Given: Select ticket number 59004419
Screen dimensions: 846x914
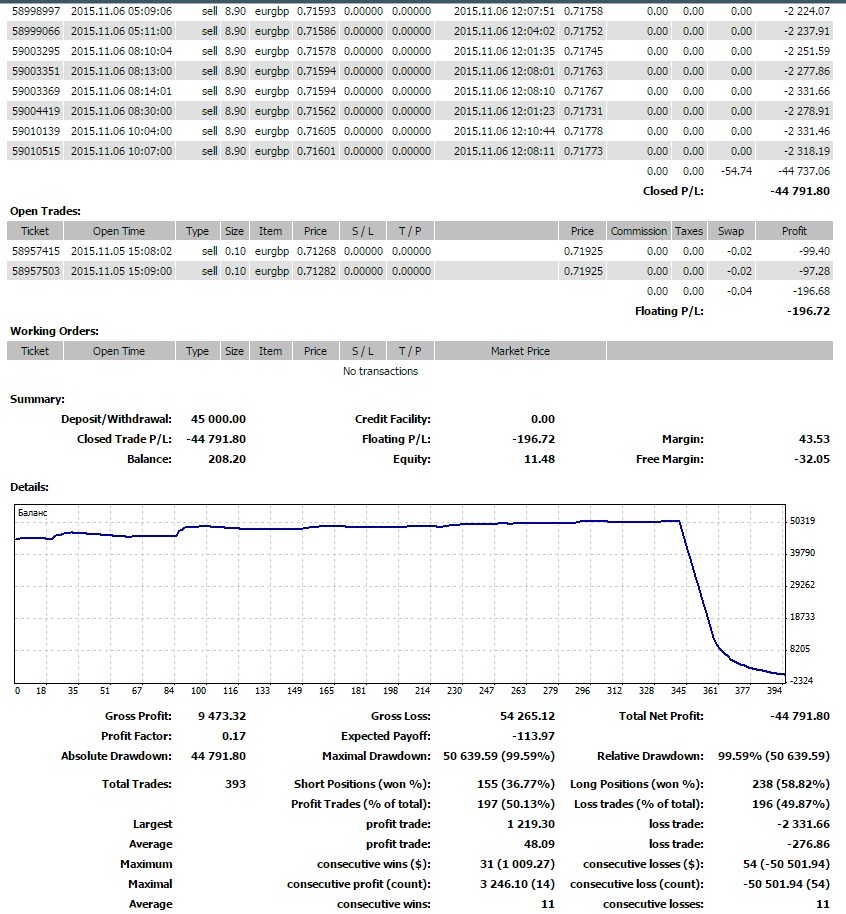Looking at the screenshot, I should click(x=36, y=111).
